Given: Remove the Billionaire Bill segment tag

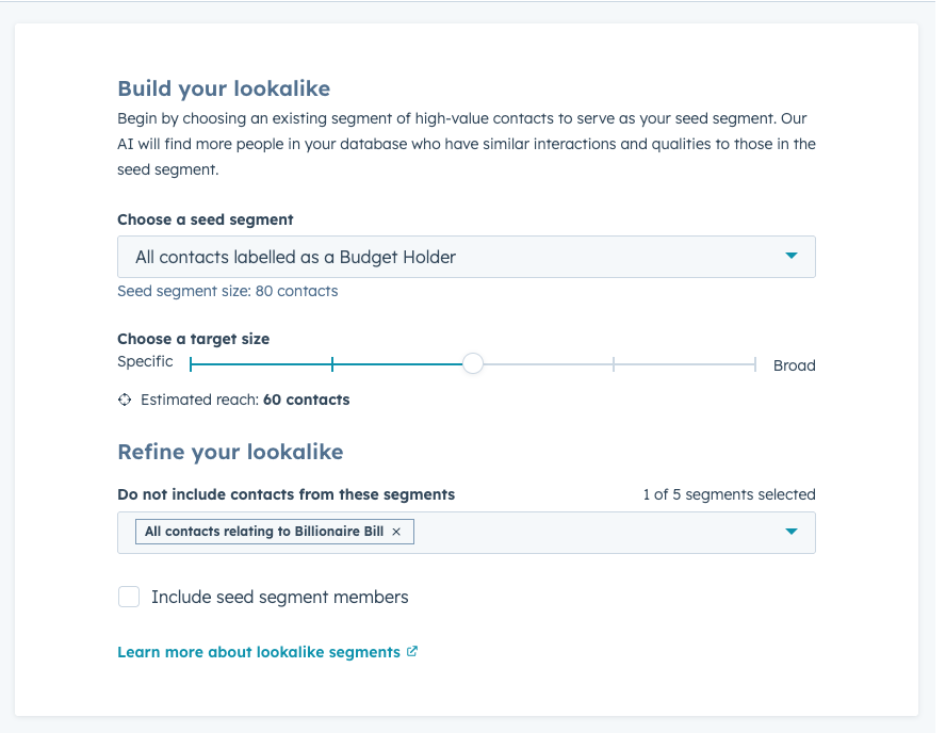Looking at the screenshot, I should click(396, 532).
